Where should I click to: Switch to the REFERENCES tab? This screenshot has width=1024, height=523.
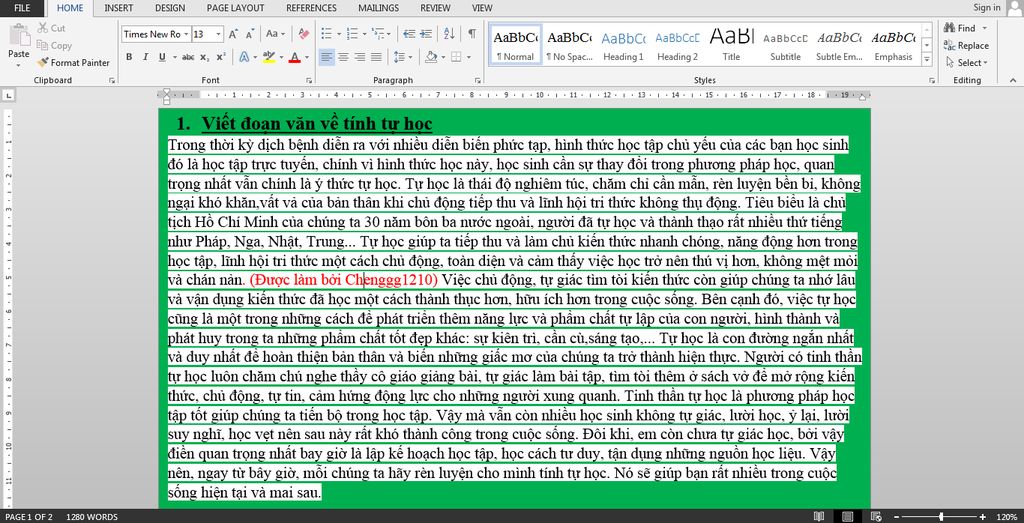pyautogui.click(x=312, y=8)
